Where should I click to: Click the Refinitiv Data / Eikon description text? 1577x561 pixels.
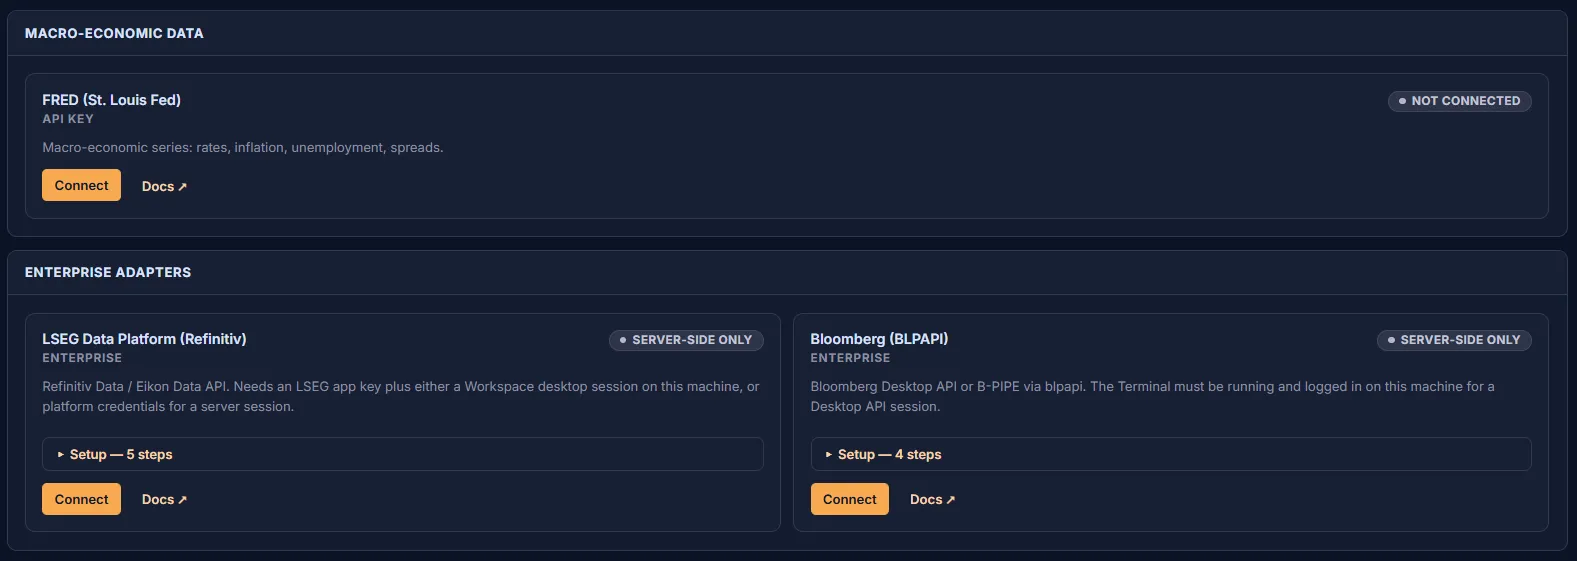coord(401,396)
